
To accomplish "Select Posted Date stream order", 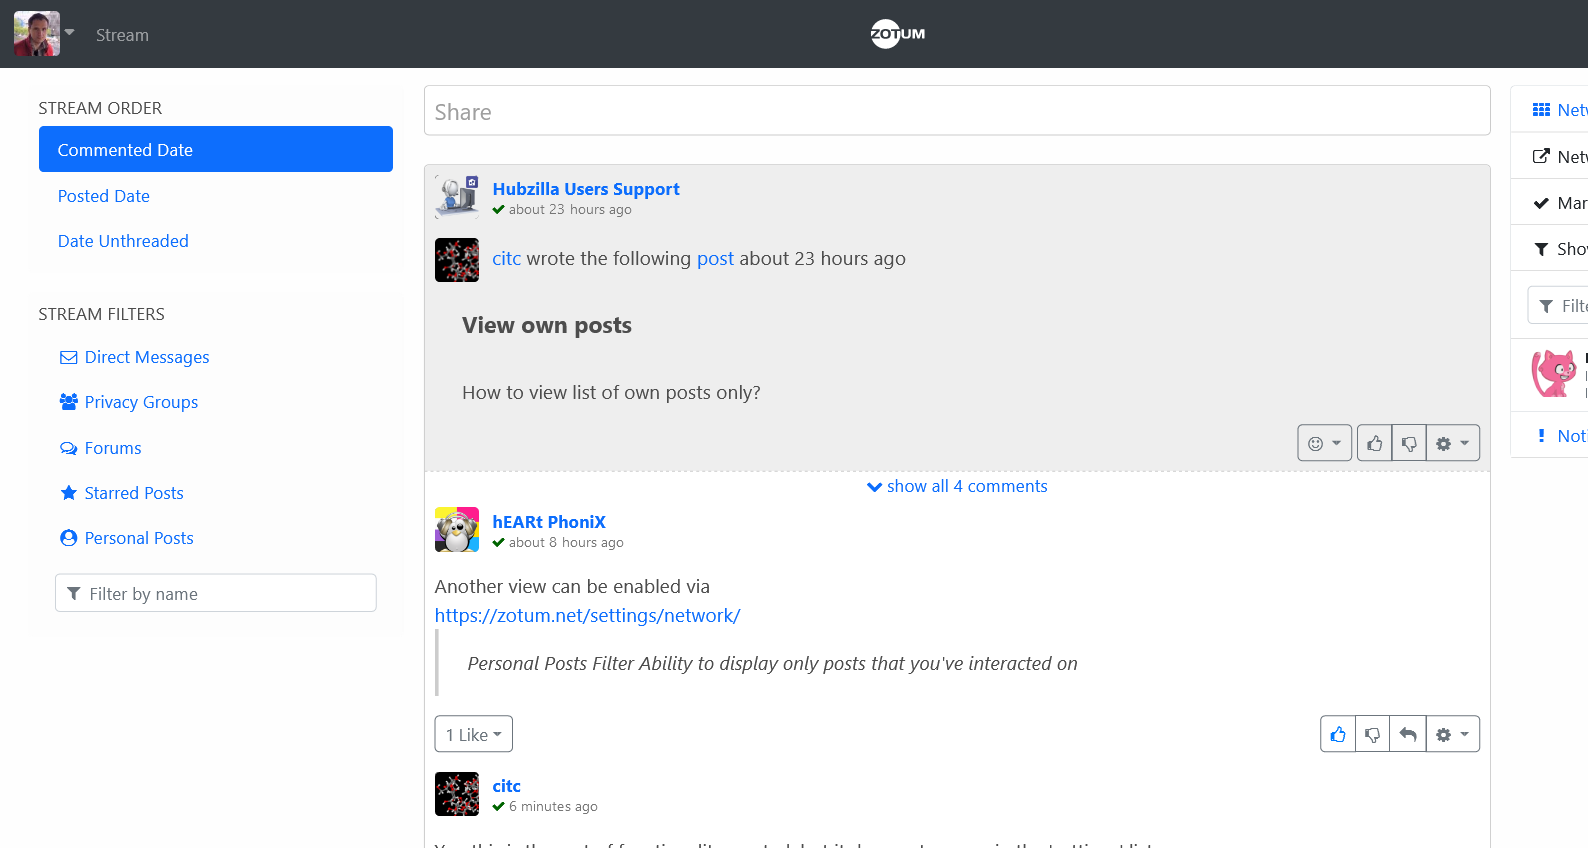I will (x=104, y=196).
